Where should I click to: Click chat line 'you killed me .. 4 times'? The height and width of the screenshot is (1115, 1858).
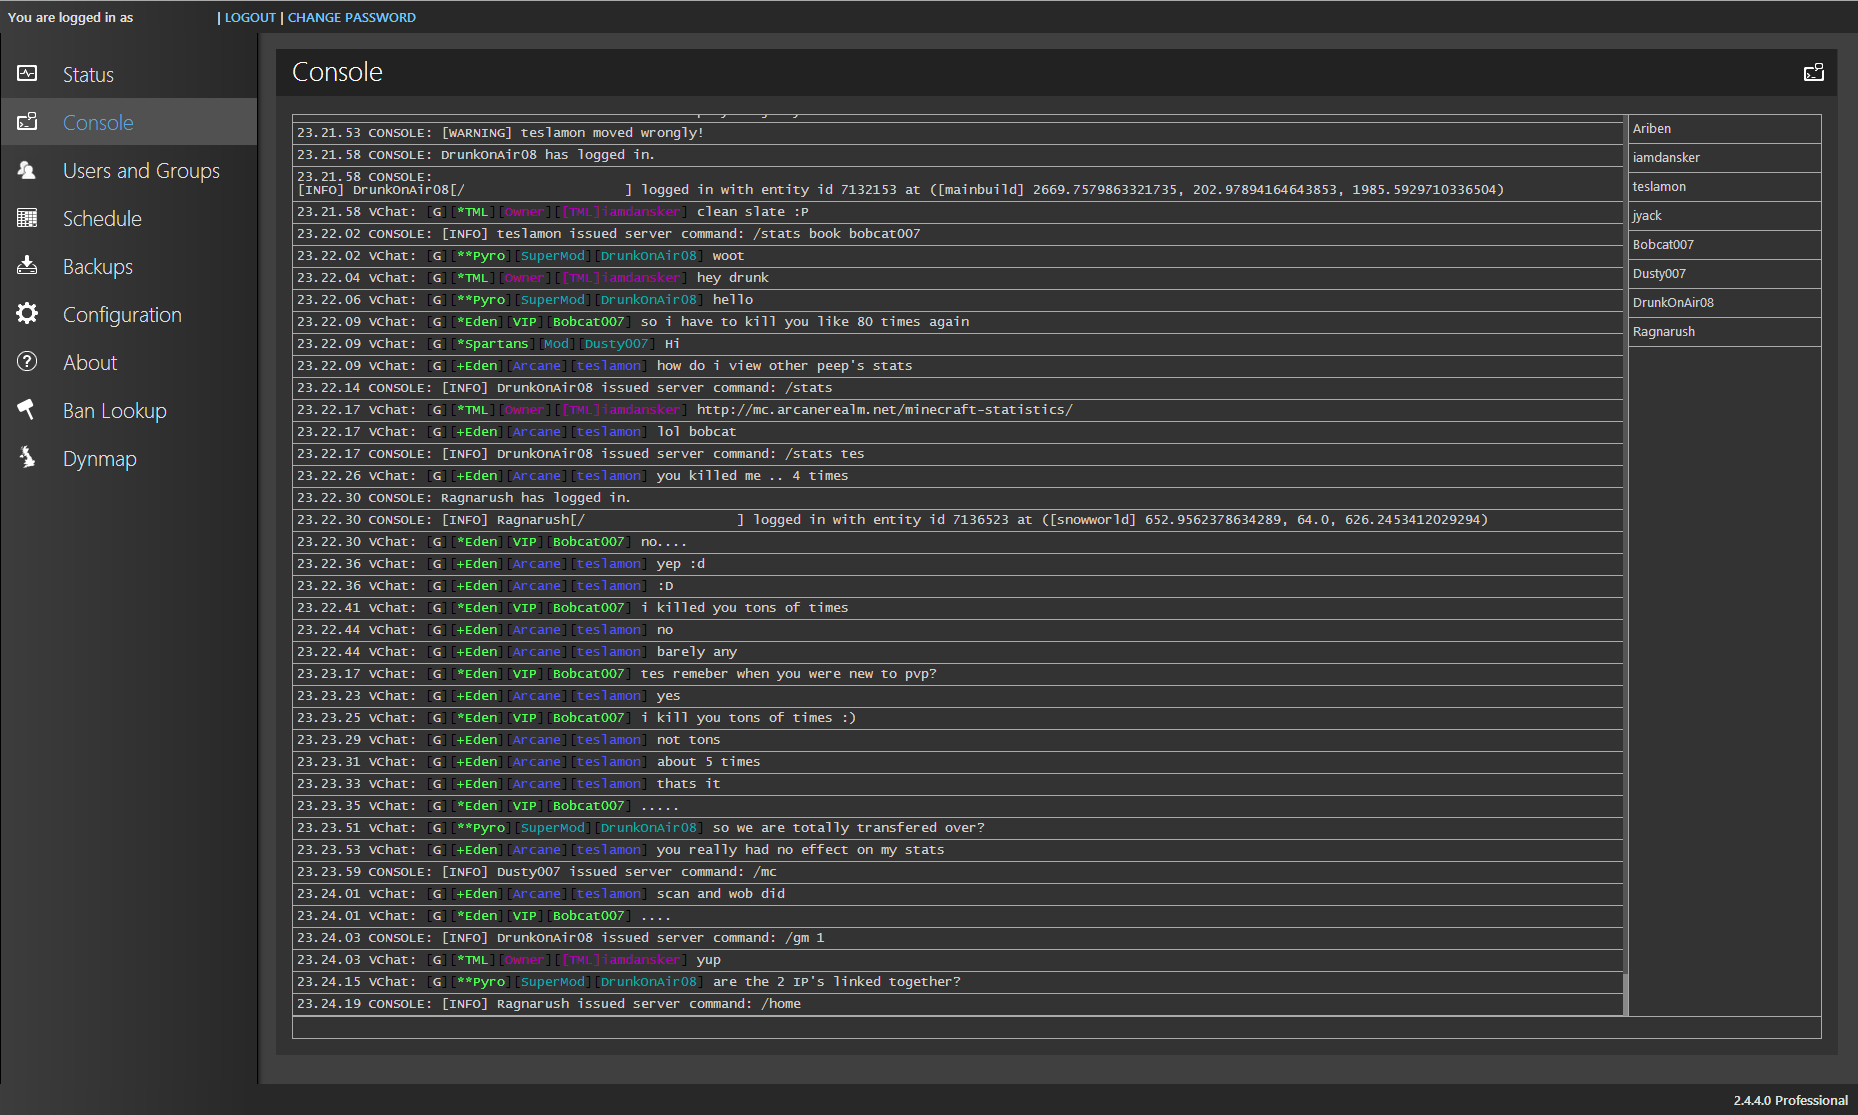pyautogui.click(x=957, y=476)
